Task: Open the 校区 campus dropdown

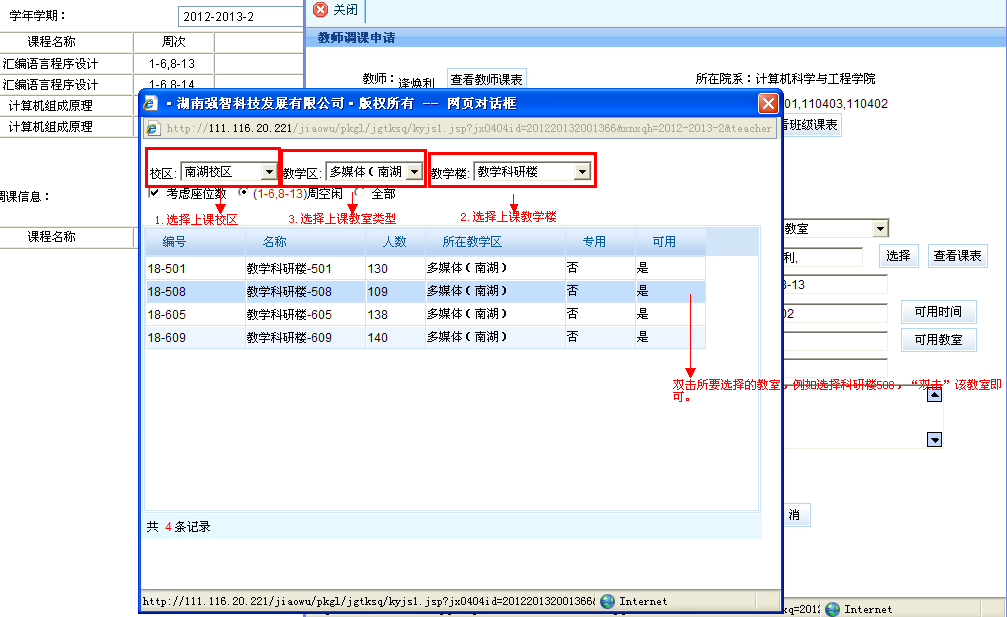Action: pos(267,172)
